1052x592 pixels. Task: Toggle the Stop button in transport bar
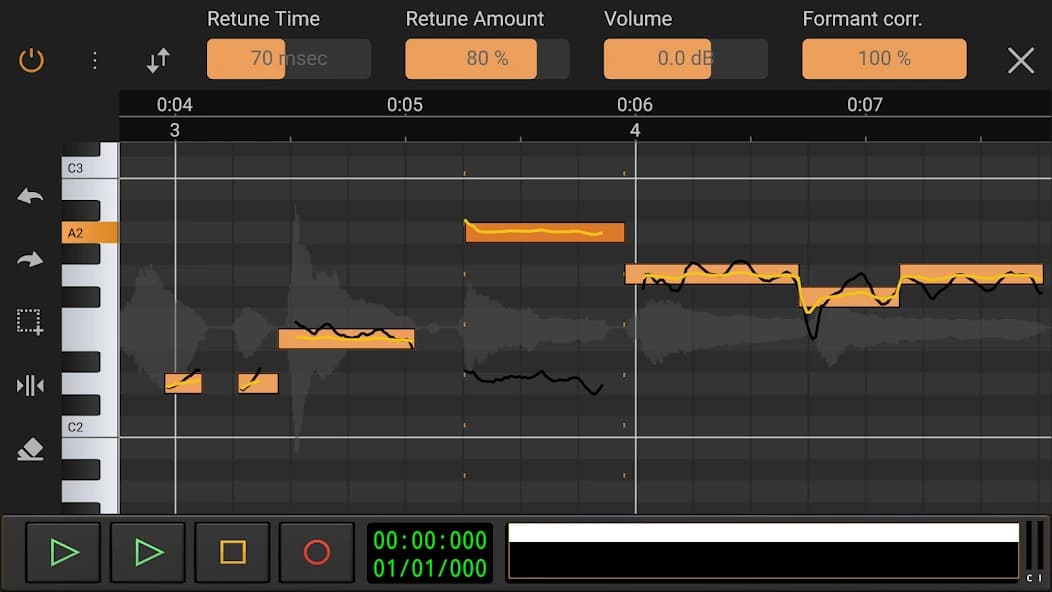232,552
